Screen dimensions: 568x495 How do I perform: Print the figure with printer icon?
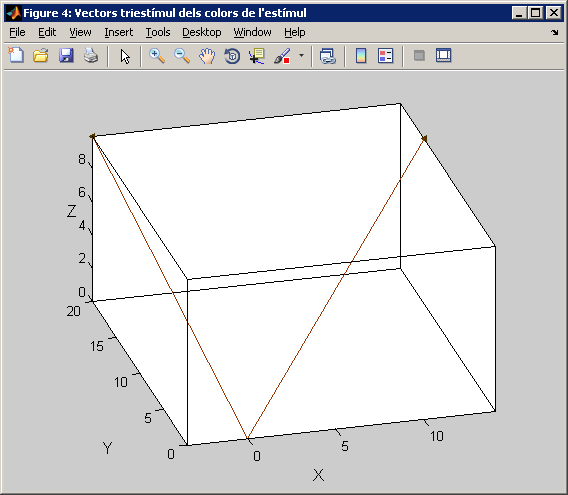point(91,56)
